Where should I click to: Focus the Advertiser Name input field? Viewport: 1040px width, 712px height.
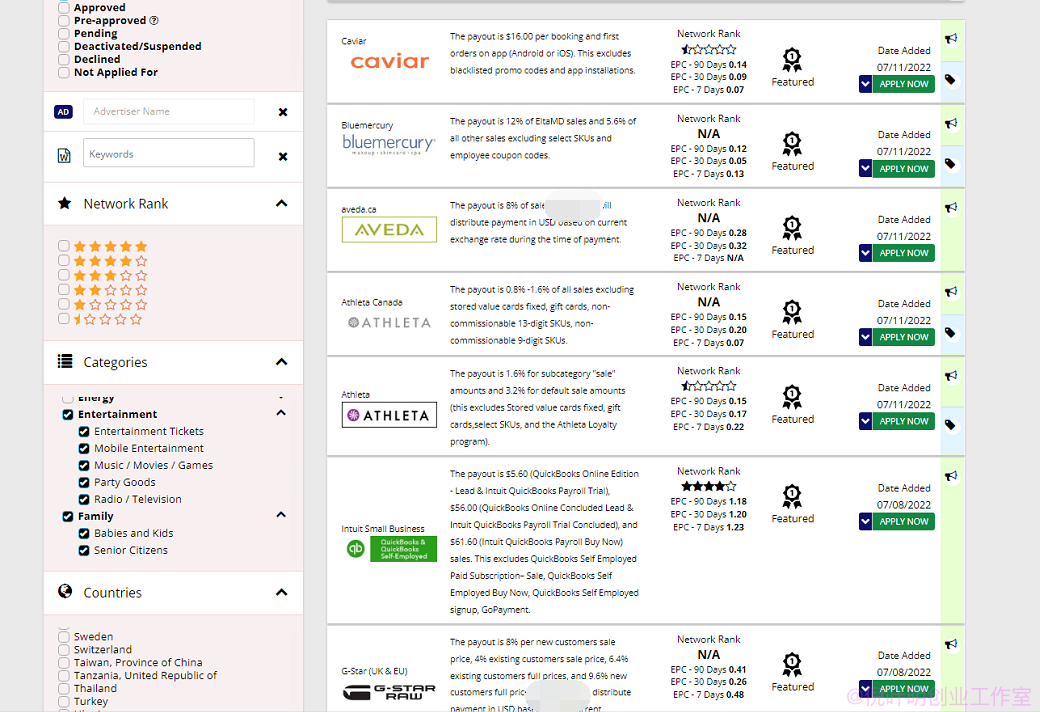168,111
